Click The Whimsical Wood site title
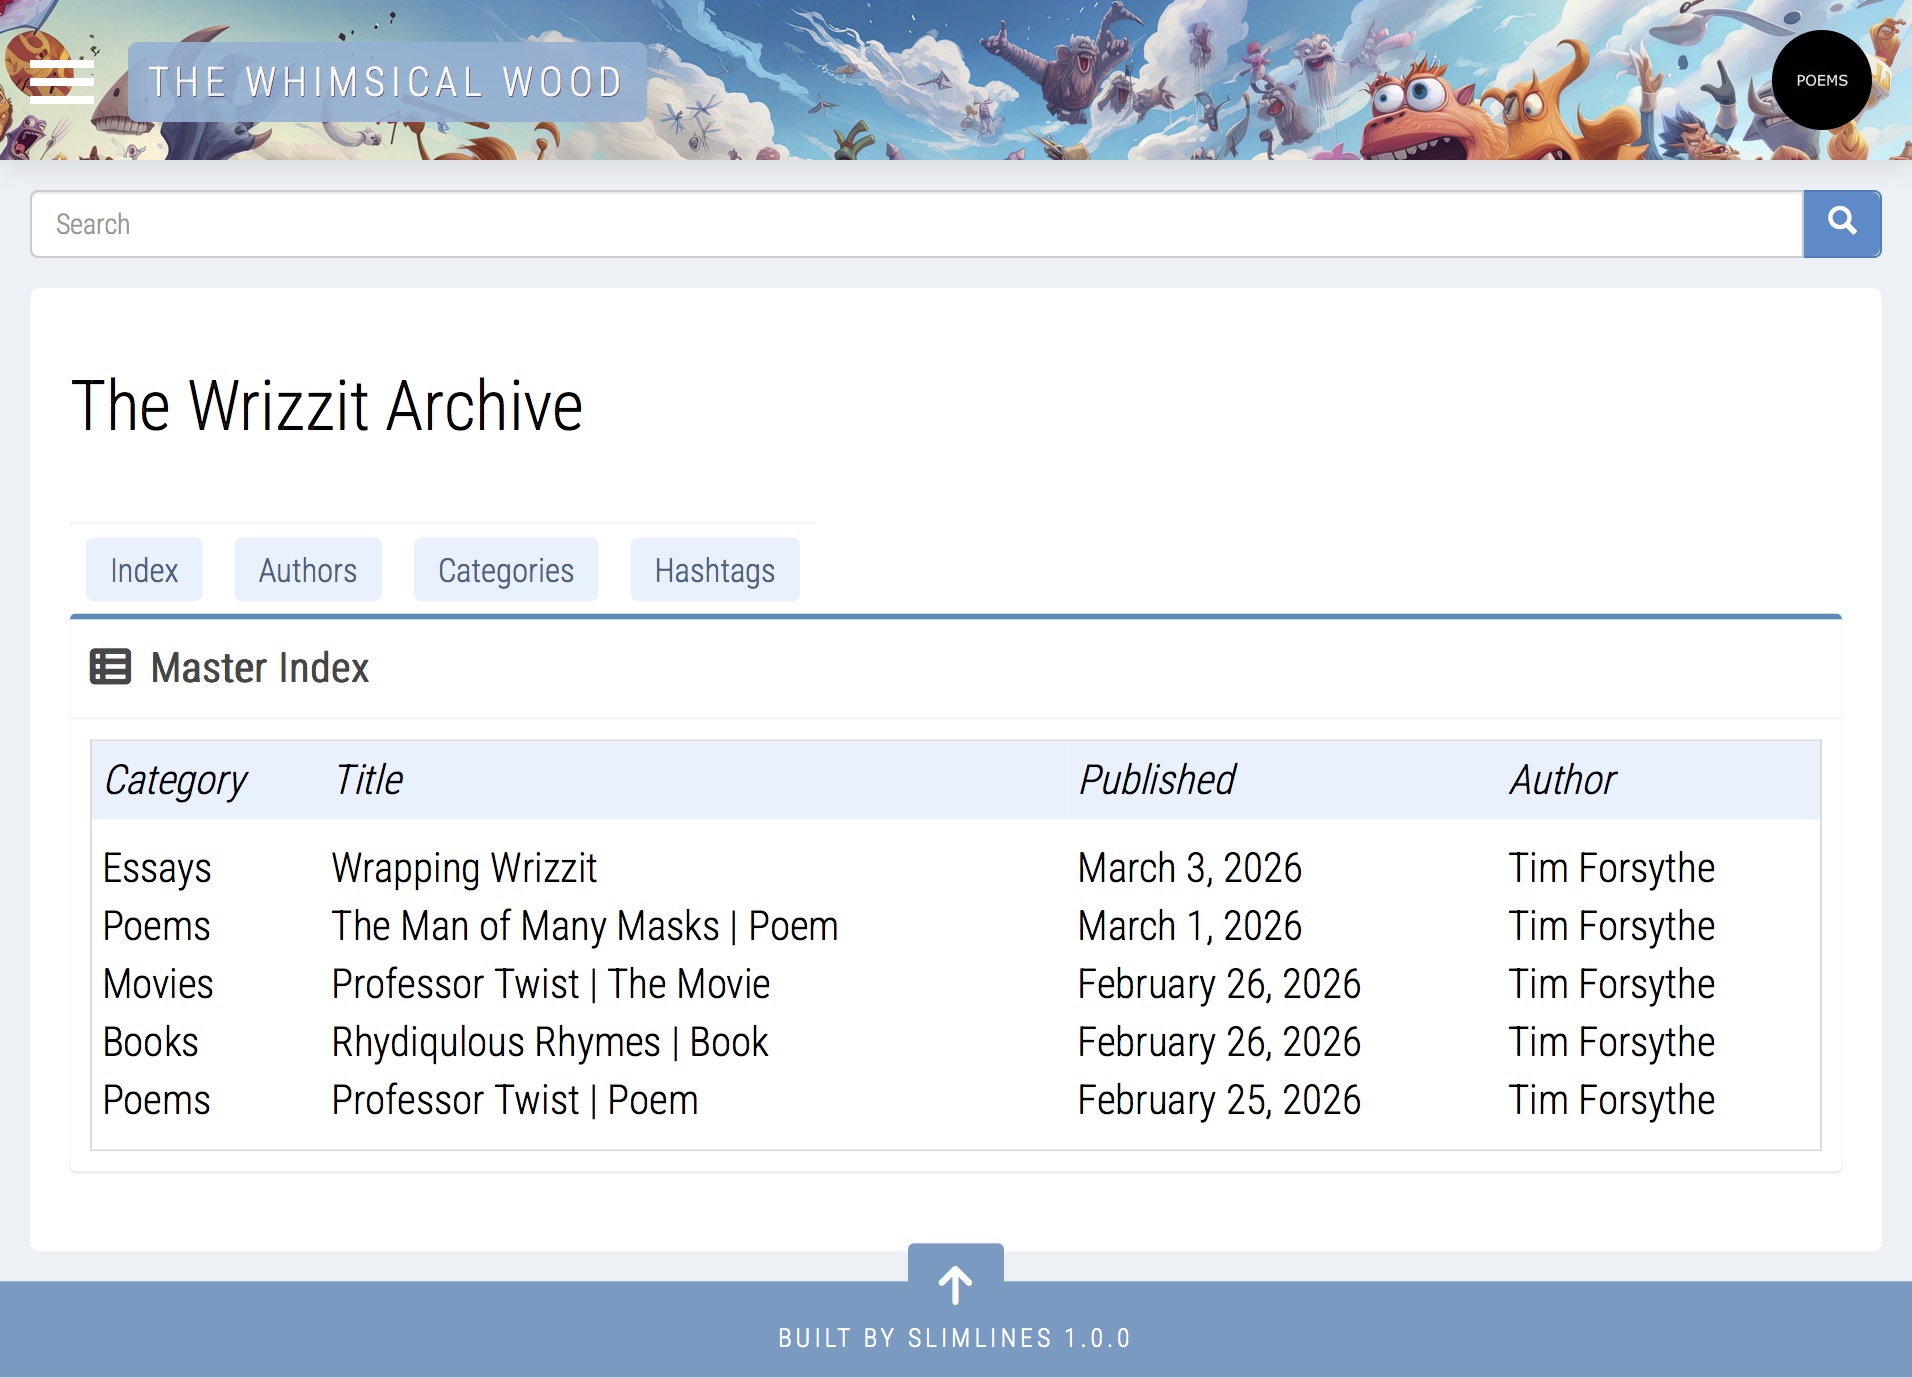Screen dimensions: 1912x1378 (386, 82)
